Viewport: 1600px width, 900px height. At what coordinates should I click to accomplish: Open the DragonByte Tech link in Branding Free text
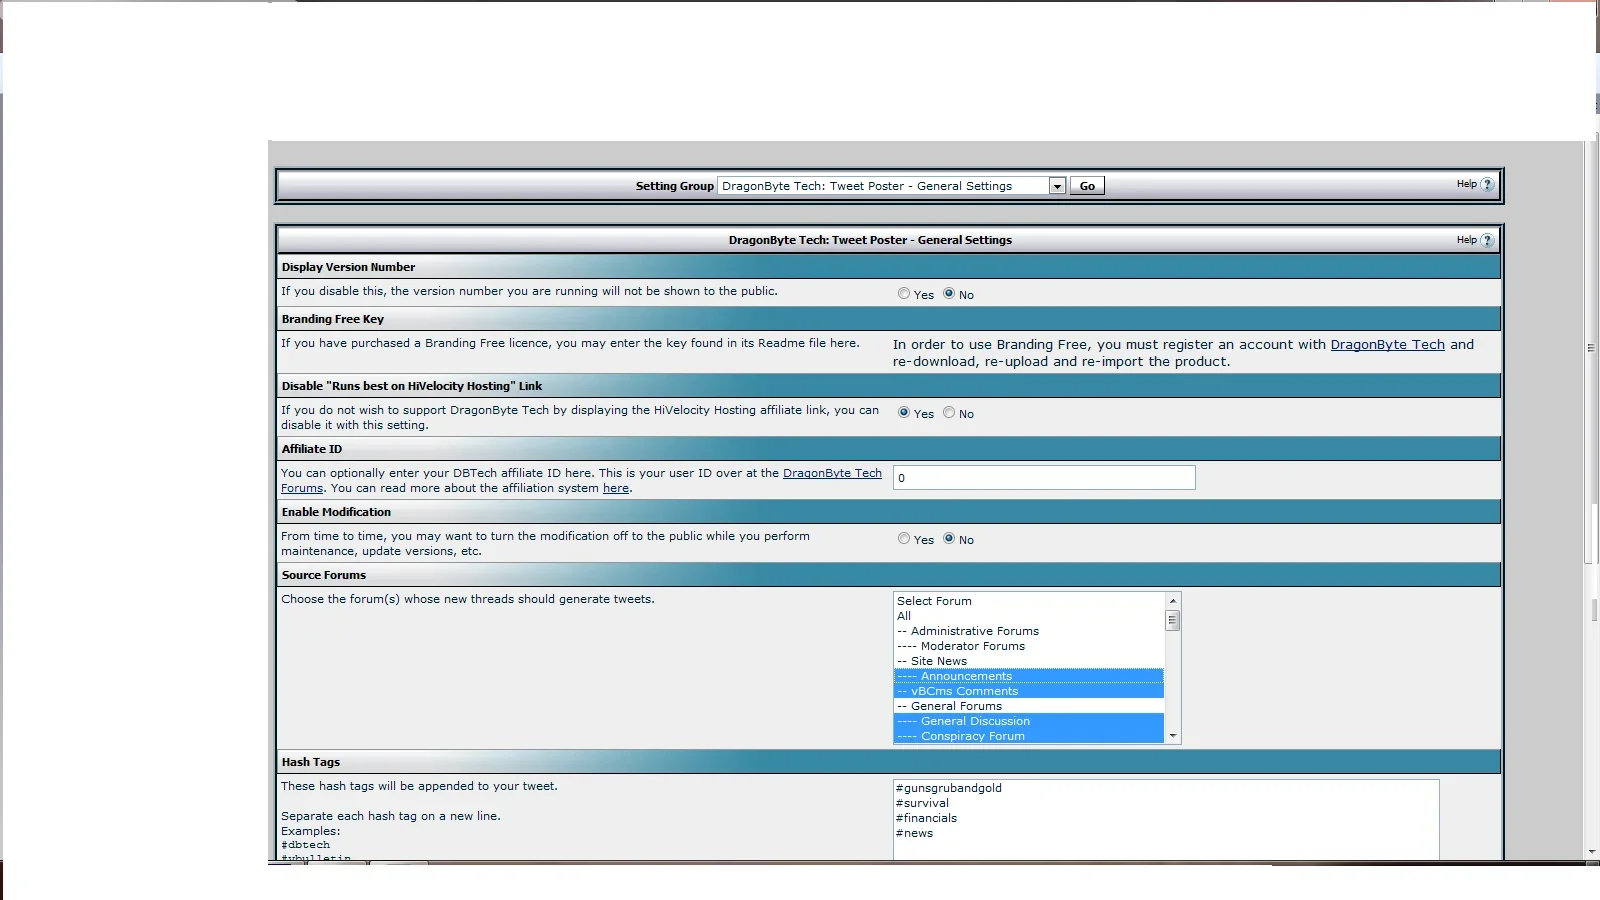point(1387,344)
